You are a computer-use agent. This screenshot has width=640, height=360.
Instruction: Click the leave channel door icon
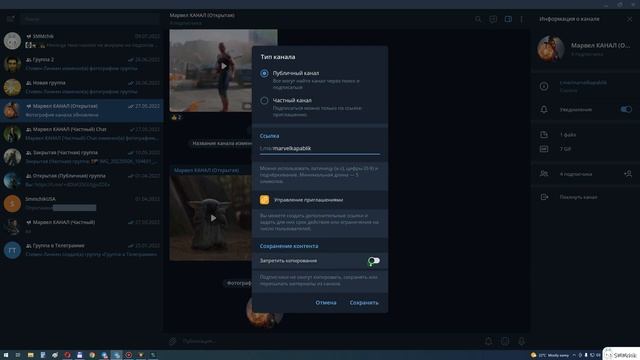[544, 197]
